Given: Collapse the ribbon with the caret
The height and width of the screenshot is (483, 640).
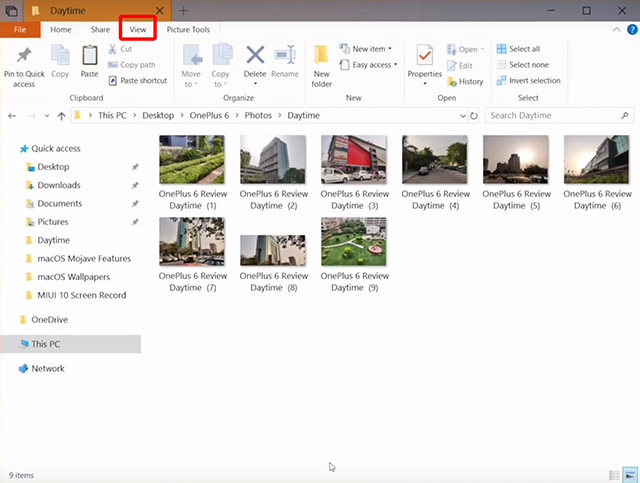Looking at the screenshot, I should point(616,29).
